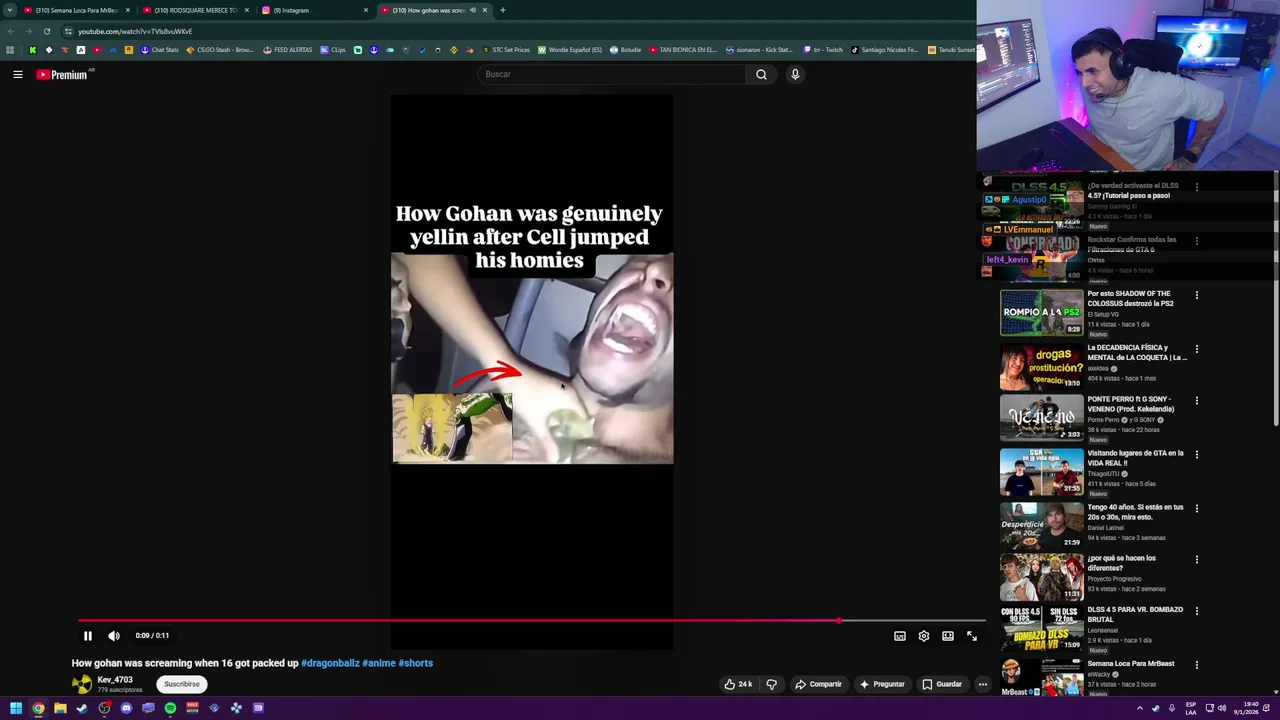1280x720 pixels.
Task: Open the FEED ALERTAS bookmark
Action: point(288,50)
